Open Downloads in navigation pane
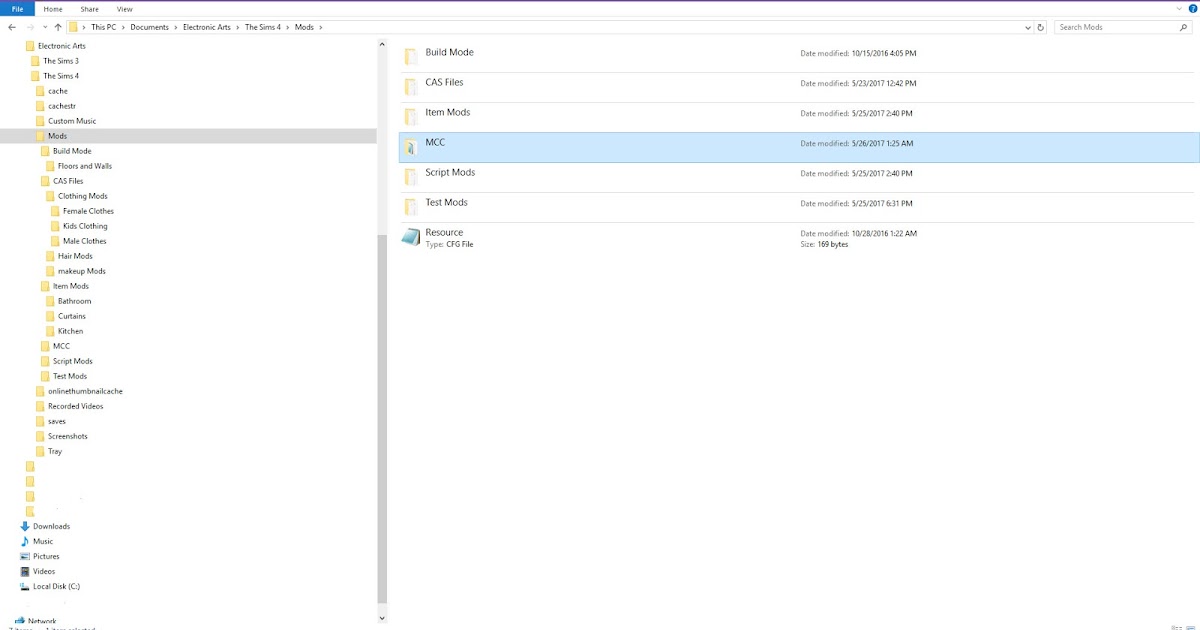Image resolution: width=1200 pixels, height=630 pixels. (x=51, y=526)
